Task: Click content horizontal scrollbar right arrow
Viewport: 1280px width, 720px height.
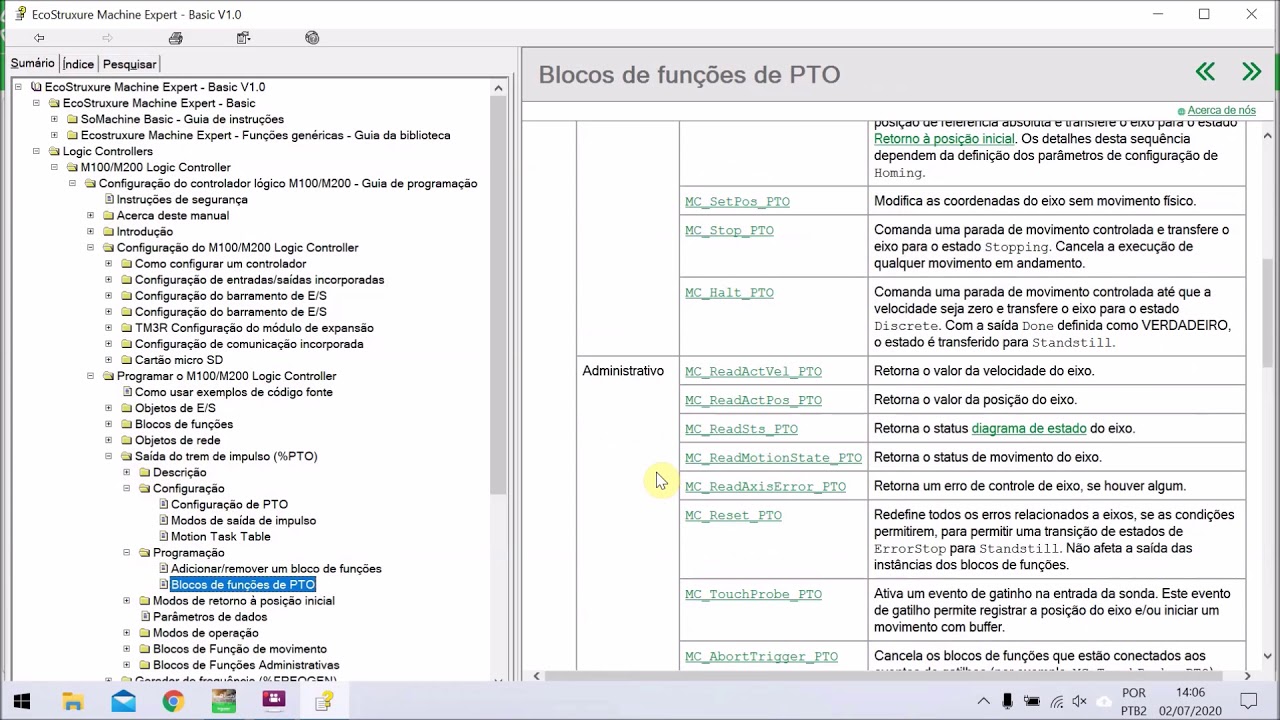Action: [1246, 676]
